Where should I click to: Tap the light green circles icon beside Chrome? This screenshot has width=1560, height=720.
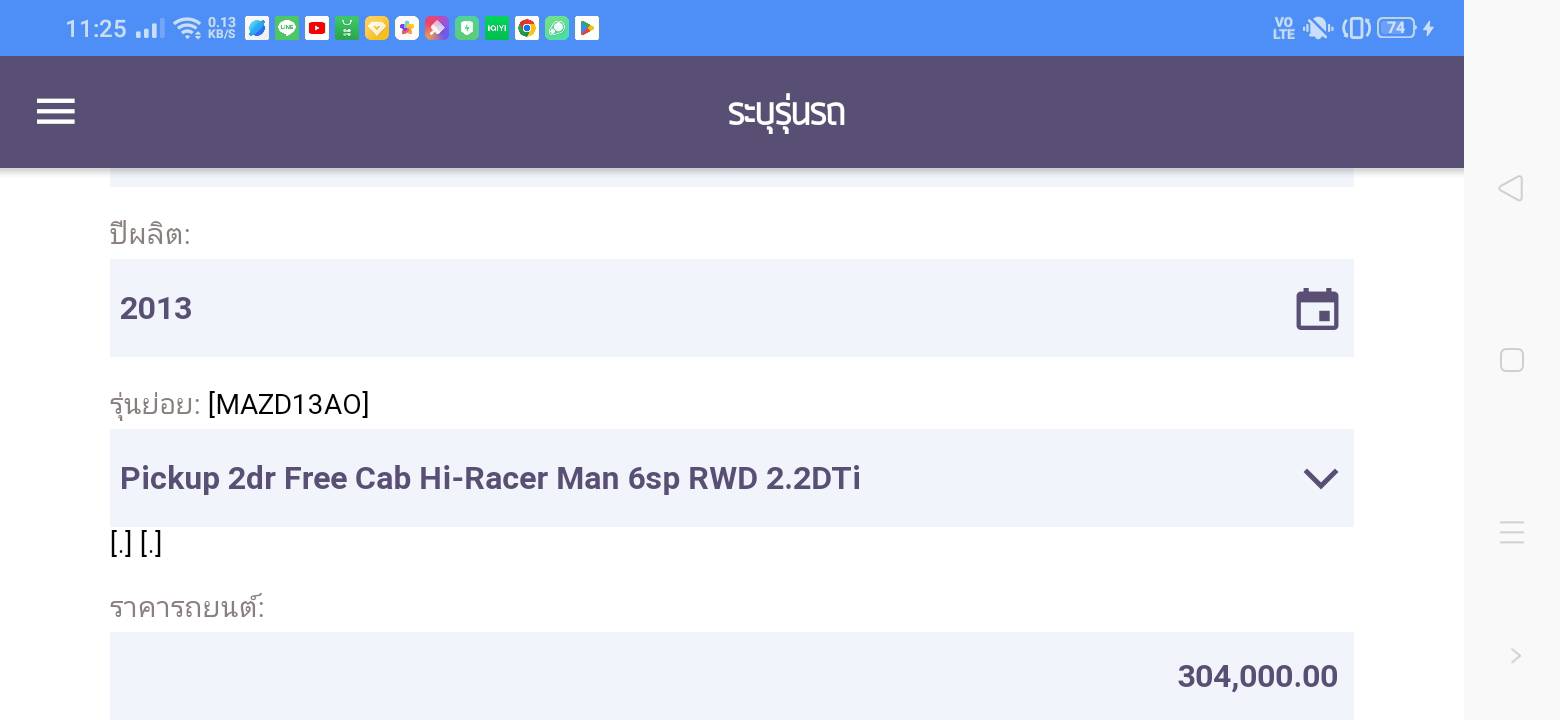tap(557, 28)
